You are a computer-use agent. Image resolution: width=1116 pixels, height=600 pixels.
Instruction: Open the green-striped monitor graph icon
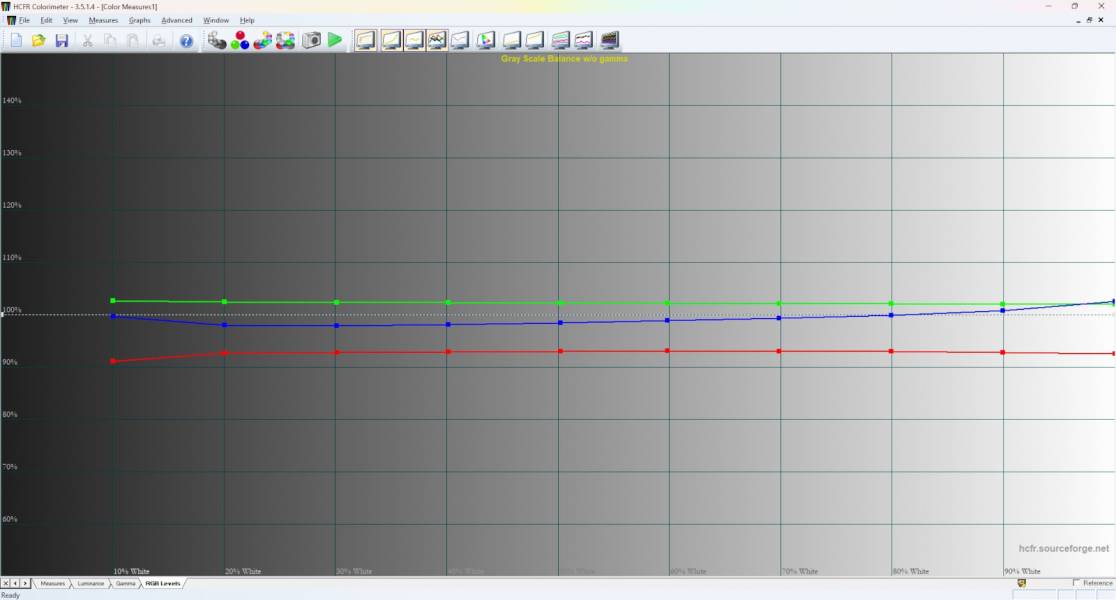coord(561,41)
